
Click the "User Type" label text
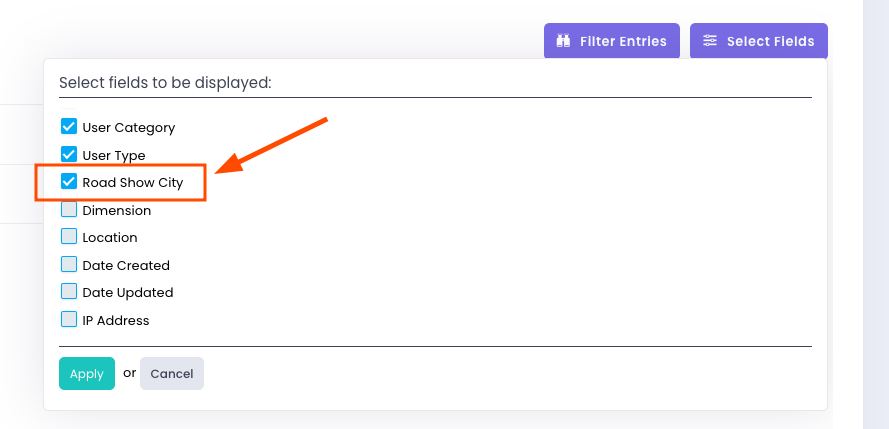tap(114, 156)
